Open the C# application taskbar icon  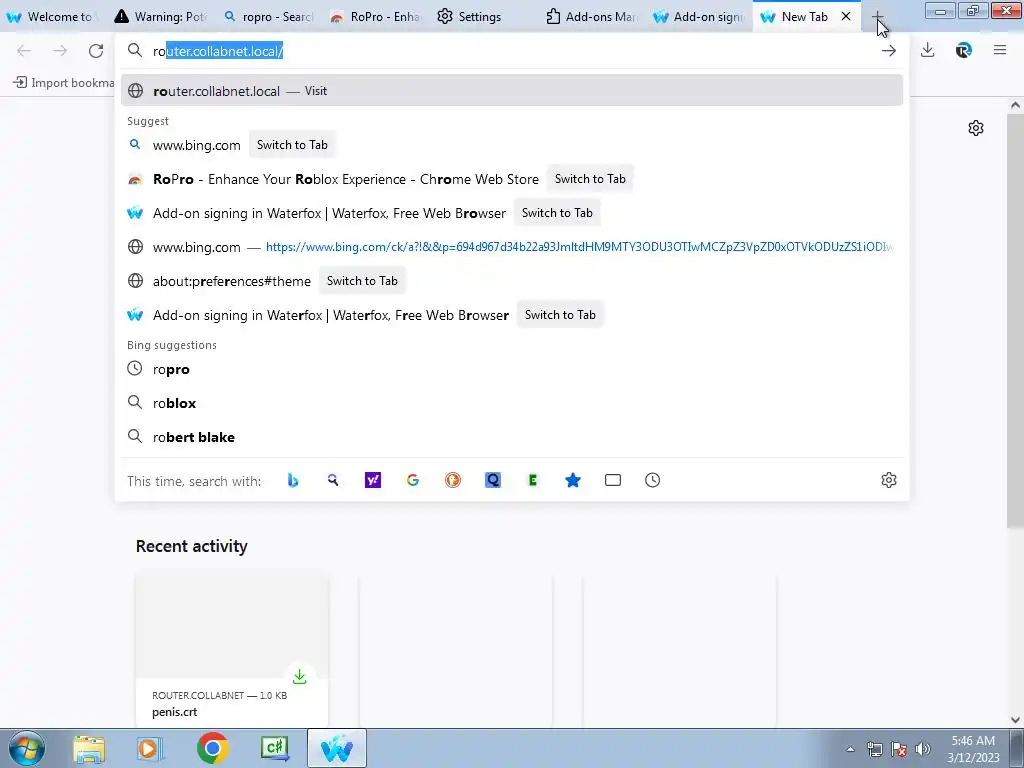point(274,748)
